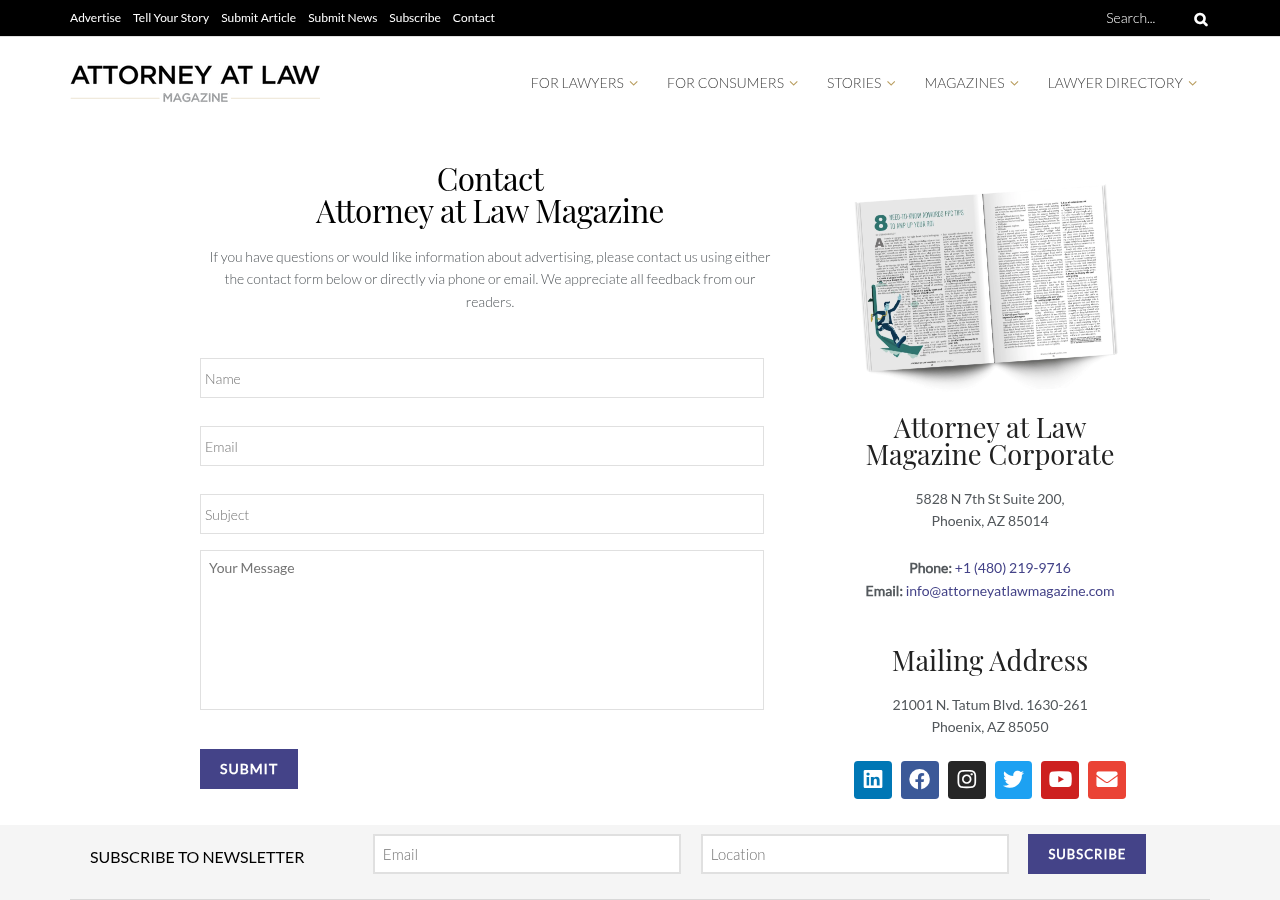The image size is (1280, 900).
Task: Select 'Phoenix, AZ 85014' text
Action: [x=990, y=521]
